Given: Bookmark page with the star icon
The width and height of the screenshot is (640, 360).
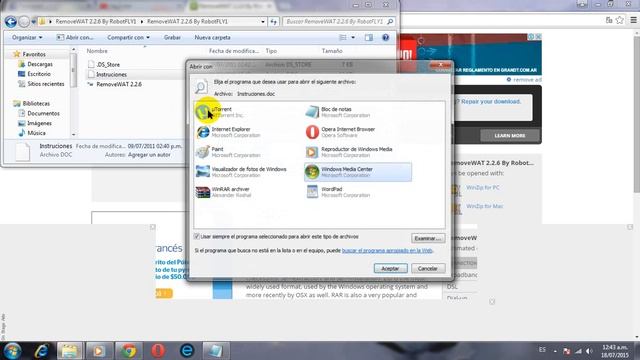Looking at the screenshot, I should click(x=620, y=20).
